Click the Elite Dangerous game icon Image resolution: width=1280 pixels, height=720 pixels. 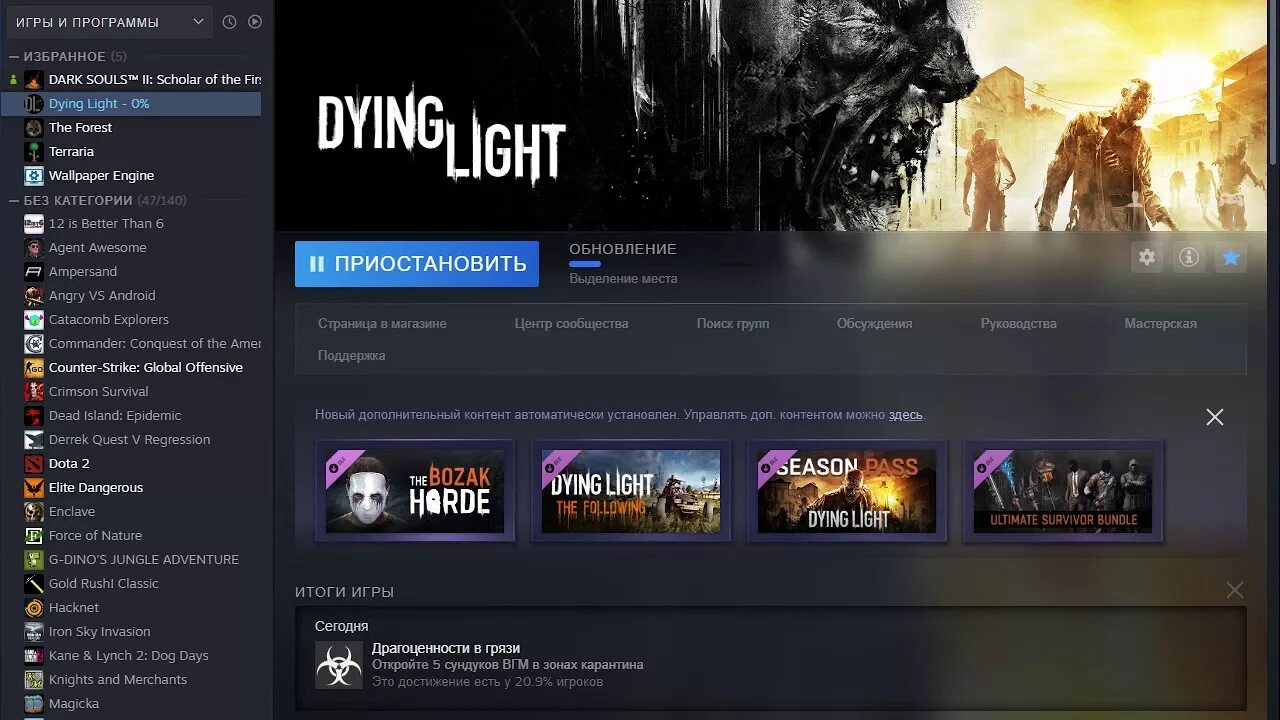pos(34,487)
